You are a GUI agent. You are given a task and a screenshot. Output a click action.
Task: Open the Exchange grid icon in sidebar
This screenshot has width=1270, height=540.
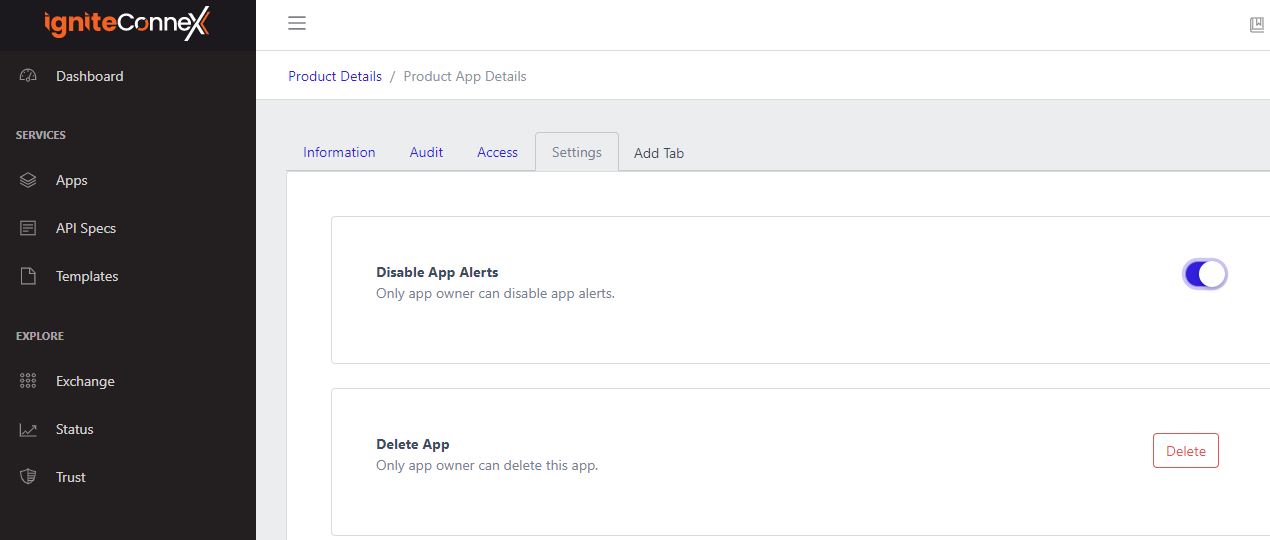[28, 382]
